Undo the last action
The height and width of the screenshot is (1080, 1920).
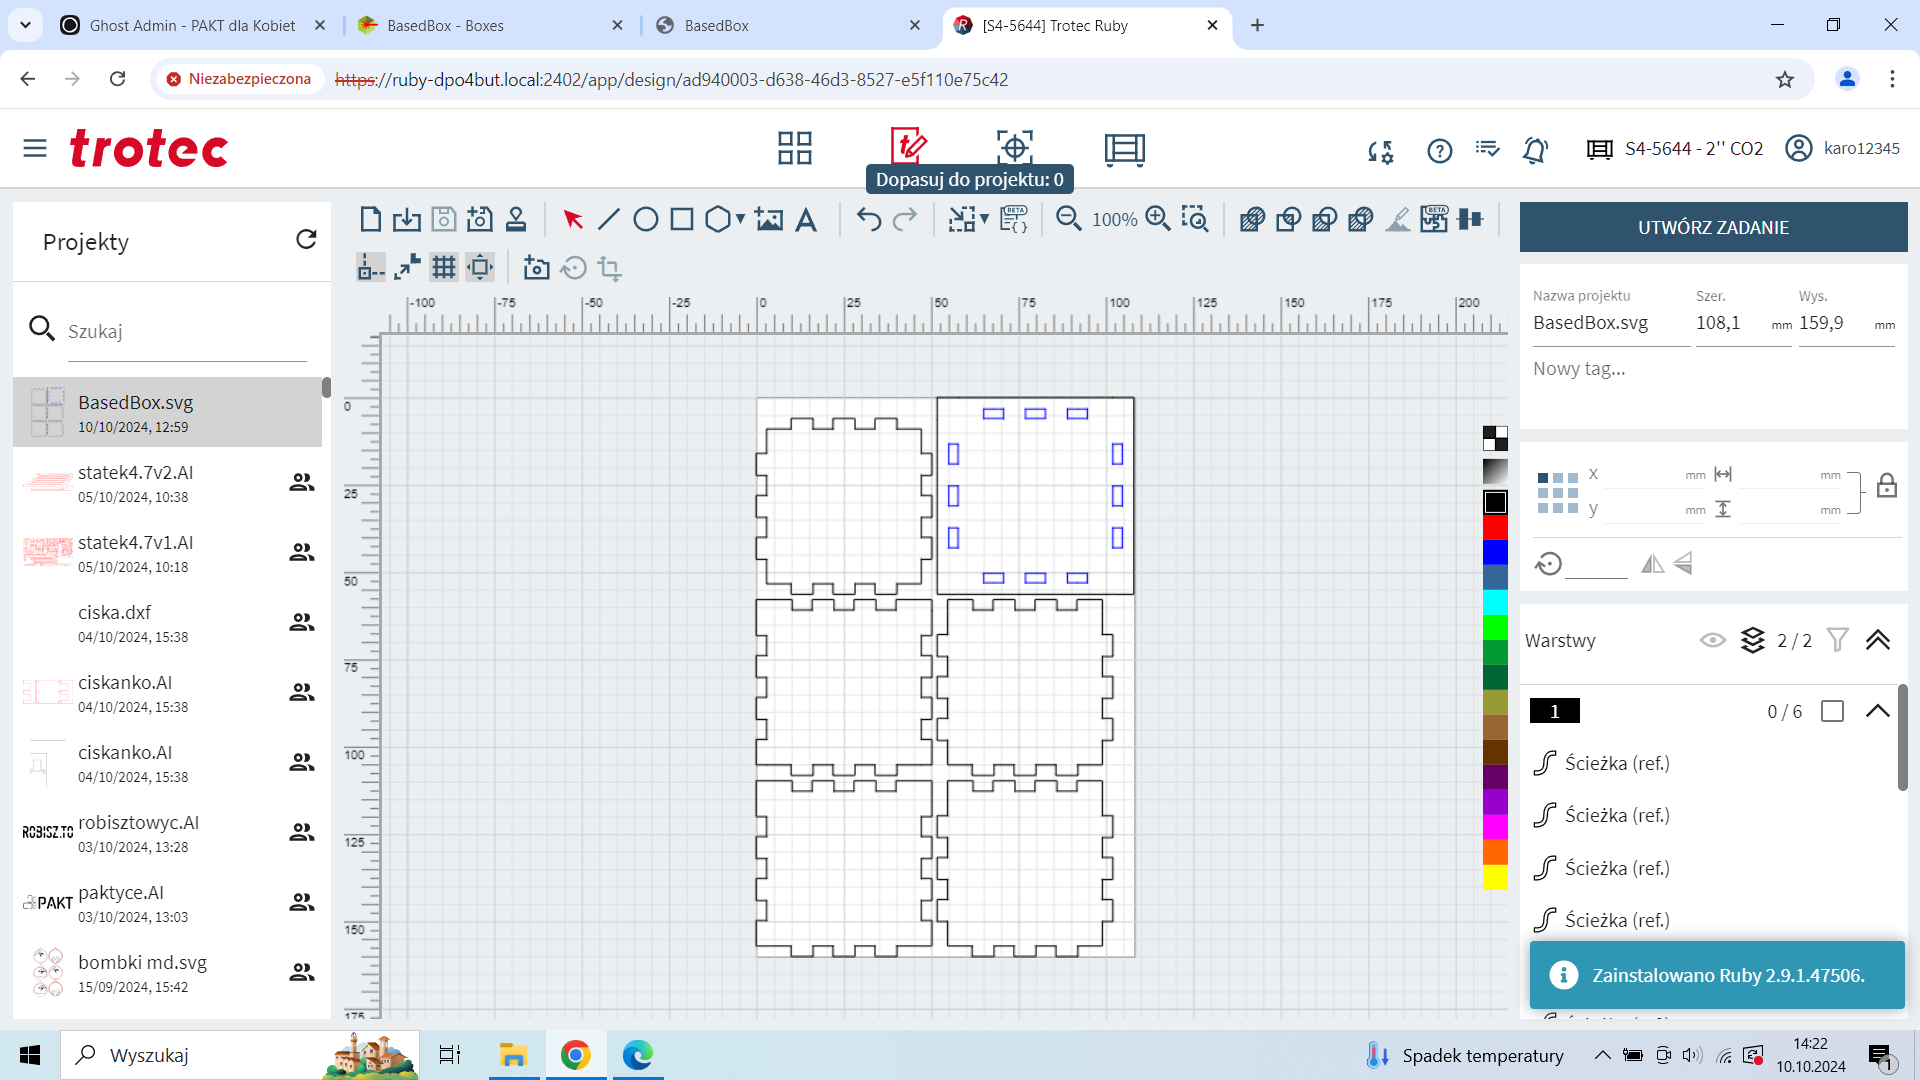tap(869, 219)
